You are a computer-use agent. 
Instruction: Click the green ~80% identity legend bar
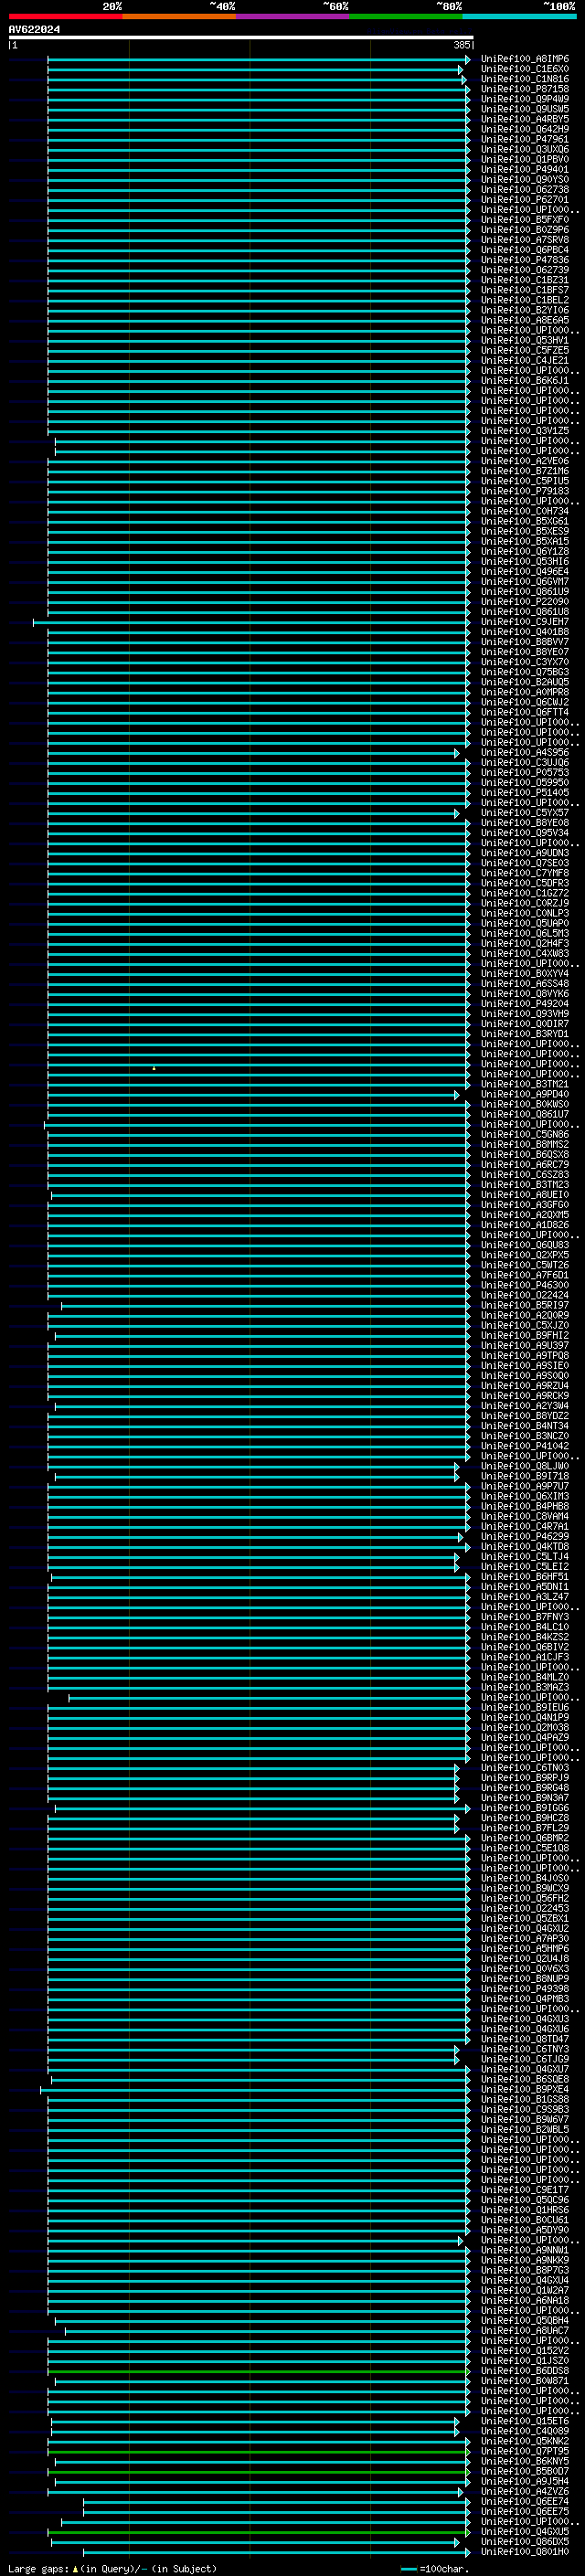[x=406, y=16]
